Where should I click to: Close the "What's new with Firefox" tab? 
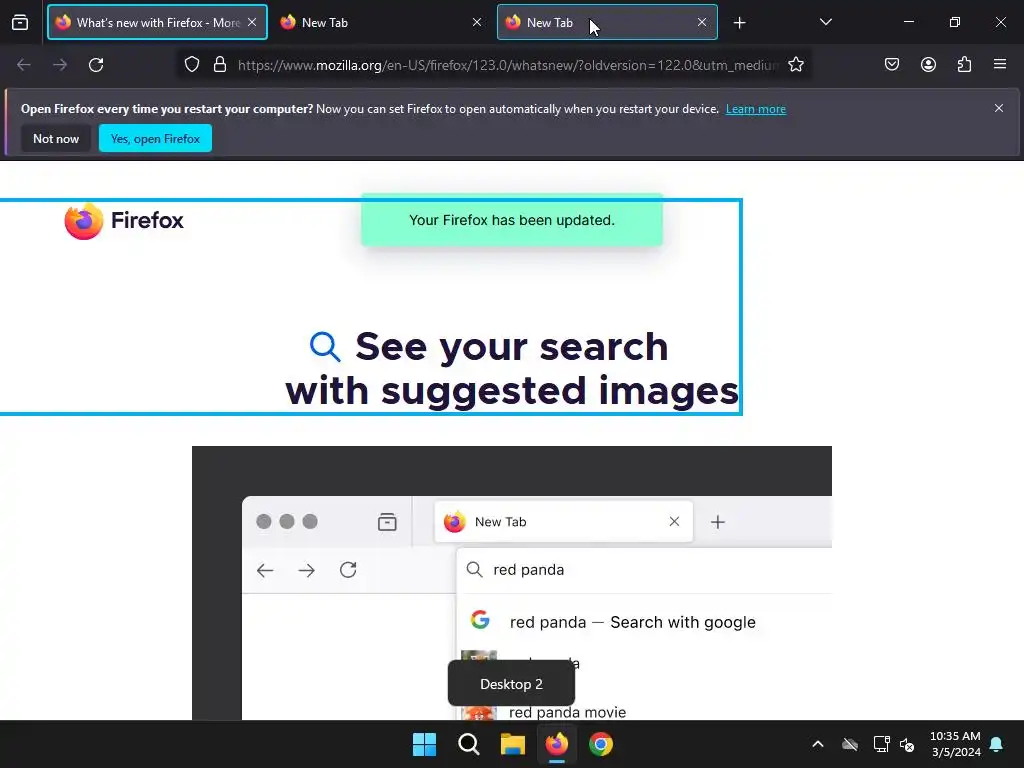coord(252,22)
